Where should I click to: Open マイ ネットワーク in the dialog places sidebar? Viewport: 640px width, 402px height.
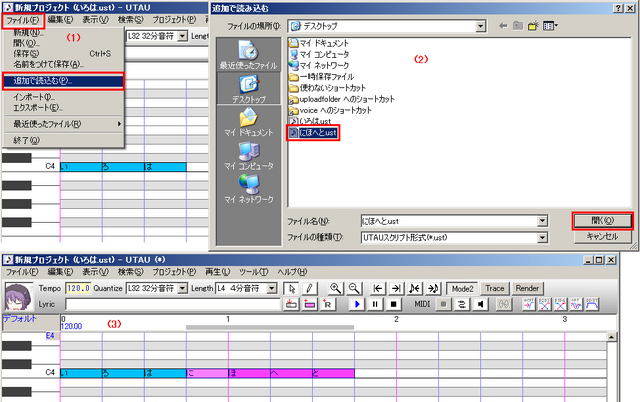click(x=248, y=189)
